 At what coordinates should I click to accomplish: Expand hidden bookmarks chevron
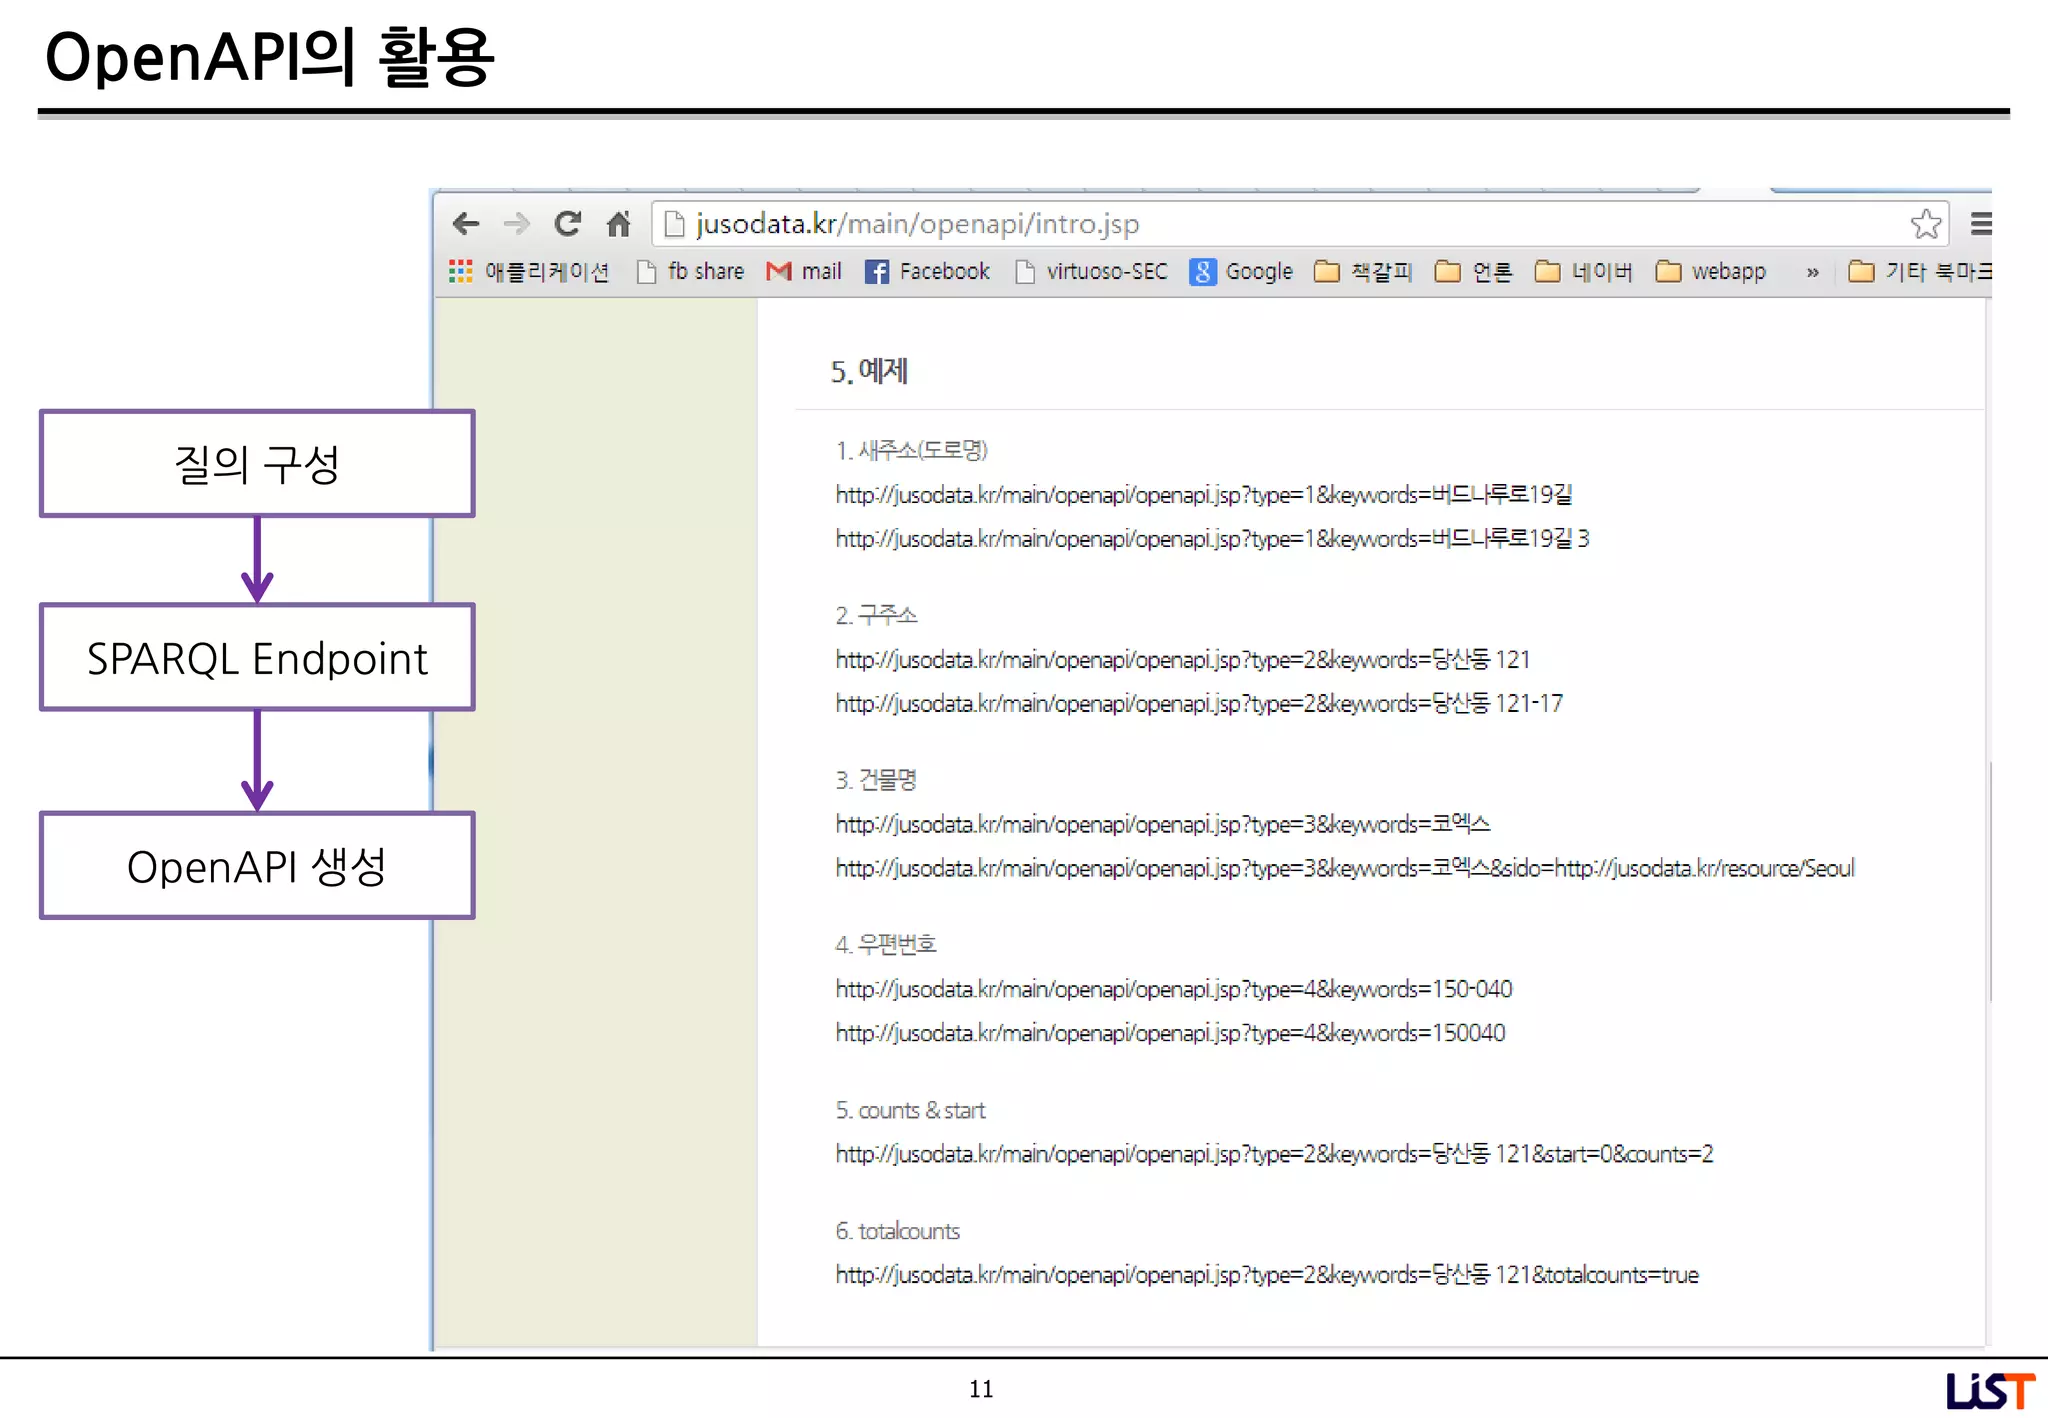tap(1813, 271)
